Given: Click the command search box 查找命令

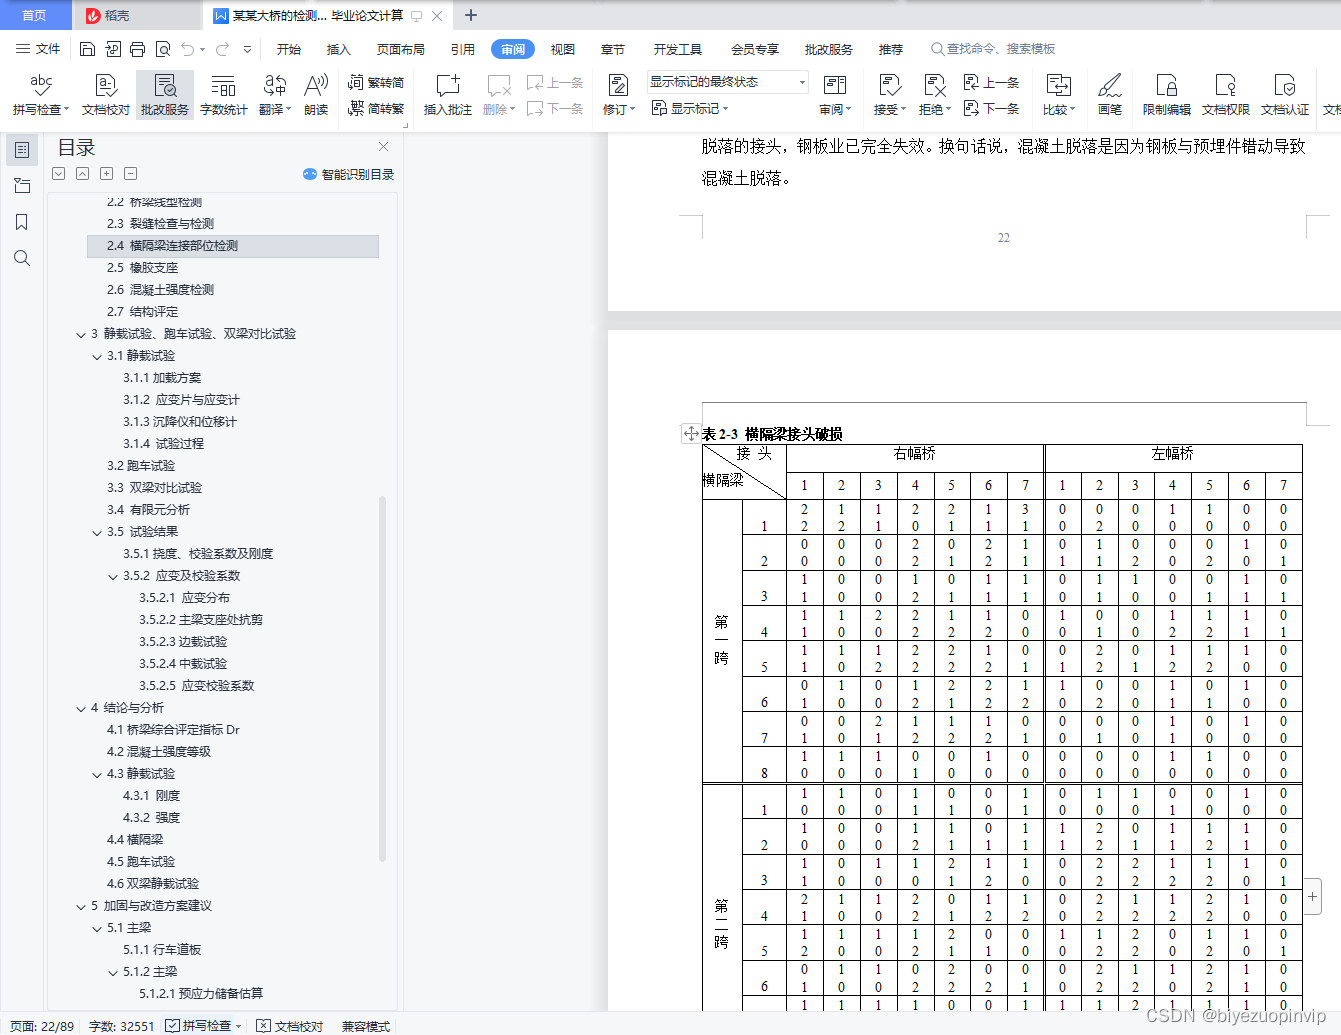Looking at the screenshot, I should pos(994,49).
